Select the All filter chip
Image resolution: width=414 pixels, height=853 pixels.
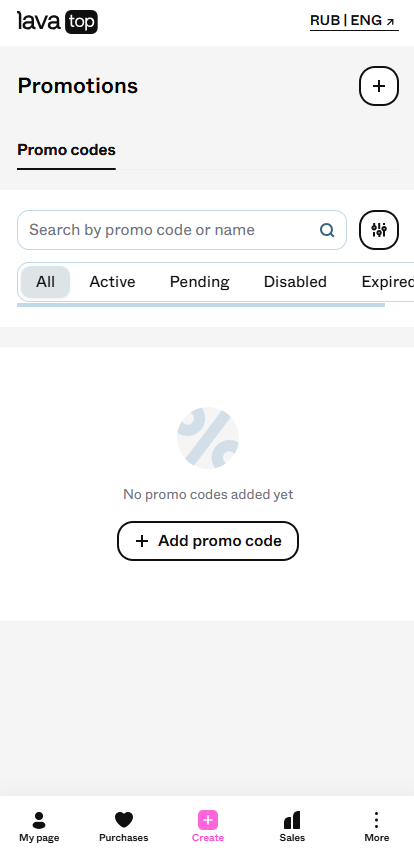(x=46, y=282)
